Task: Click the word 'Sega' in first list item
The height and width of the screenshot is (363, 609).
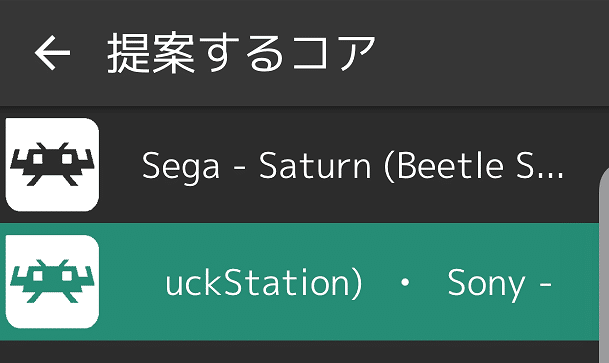Action: 181,167
